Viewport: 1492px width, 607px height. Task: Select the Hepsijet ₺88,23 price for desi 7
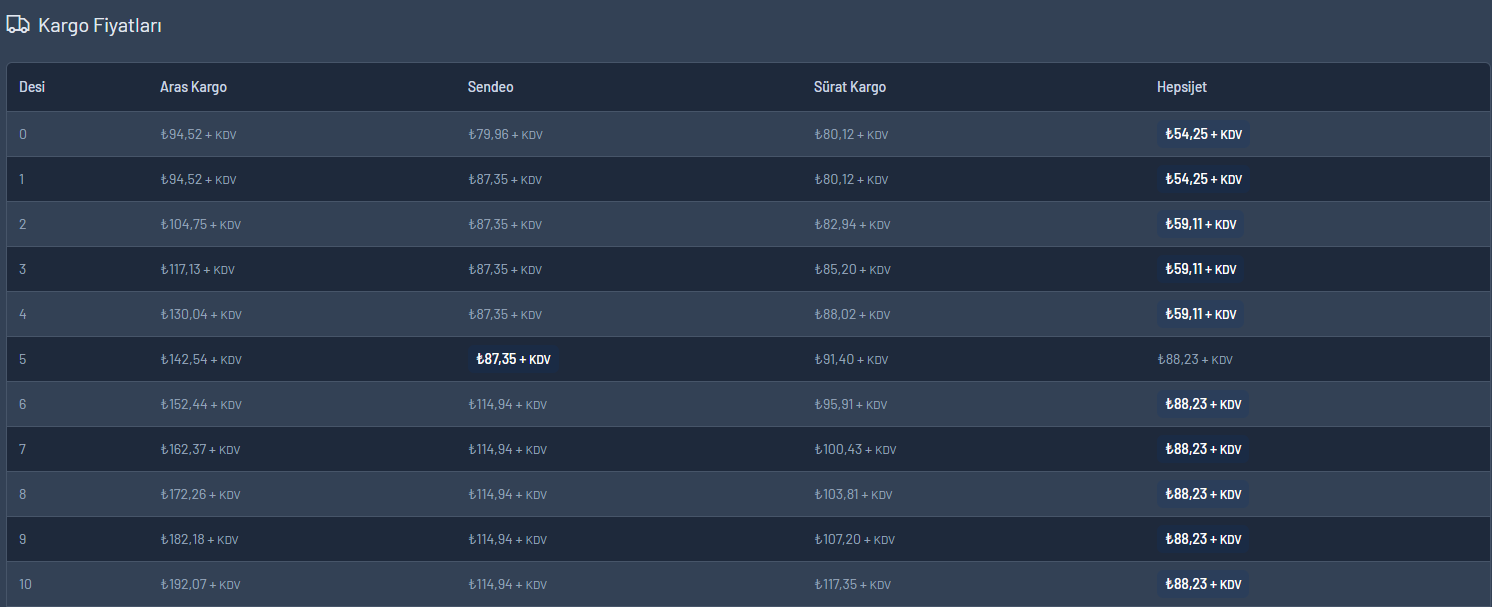click(x=1204, y=449)
